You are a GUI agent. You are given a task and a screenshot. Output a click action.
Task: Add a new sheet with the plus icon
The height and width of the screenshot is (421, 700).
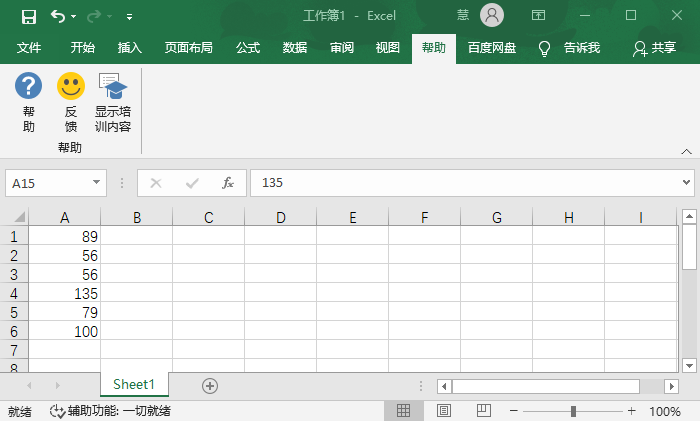click(x=210, y=385)
